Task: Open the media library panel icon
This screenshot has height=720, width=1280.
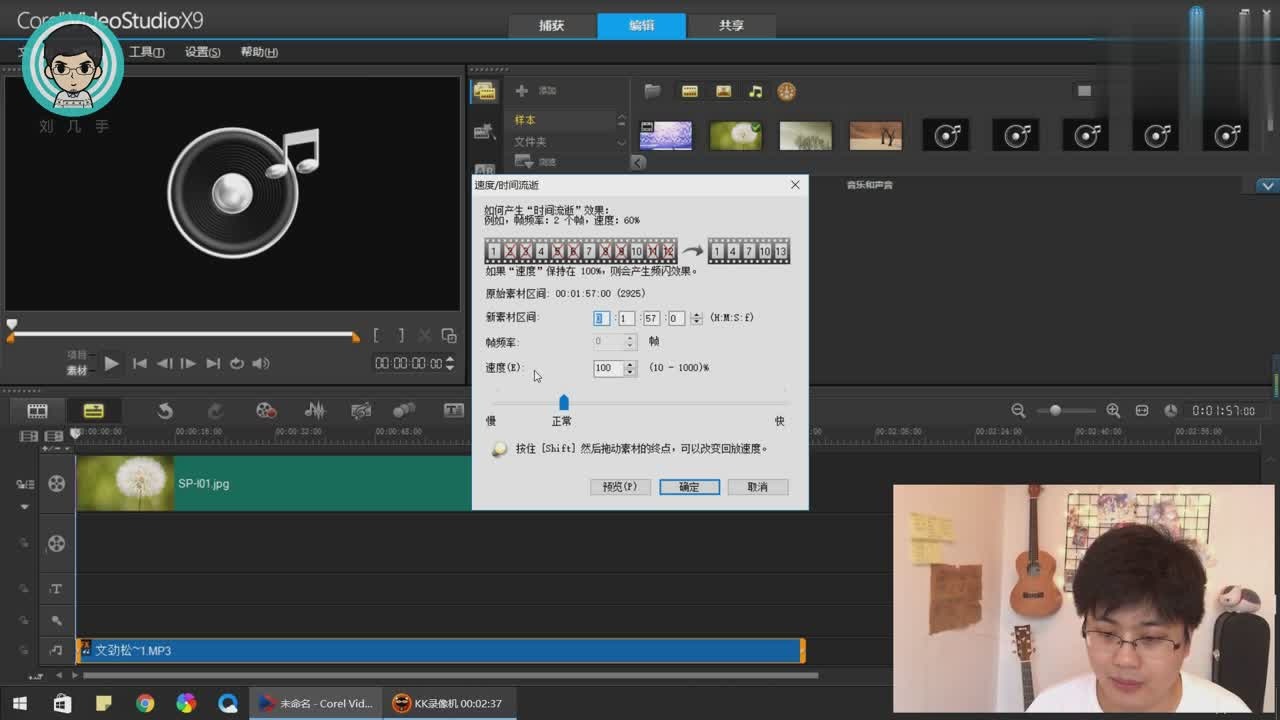Action: click(485, 91)
